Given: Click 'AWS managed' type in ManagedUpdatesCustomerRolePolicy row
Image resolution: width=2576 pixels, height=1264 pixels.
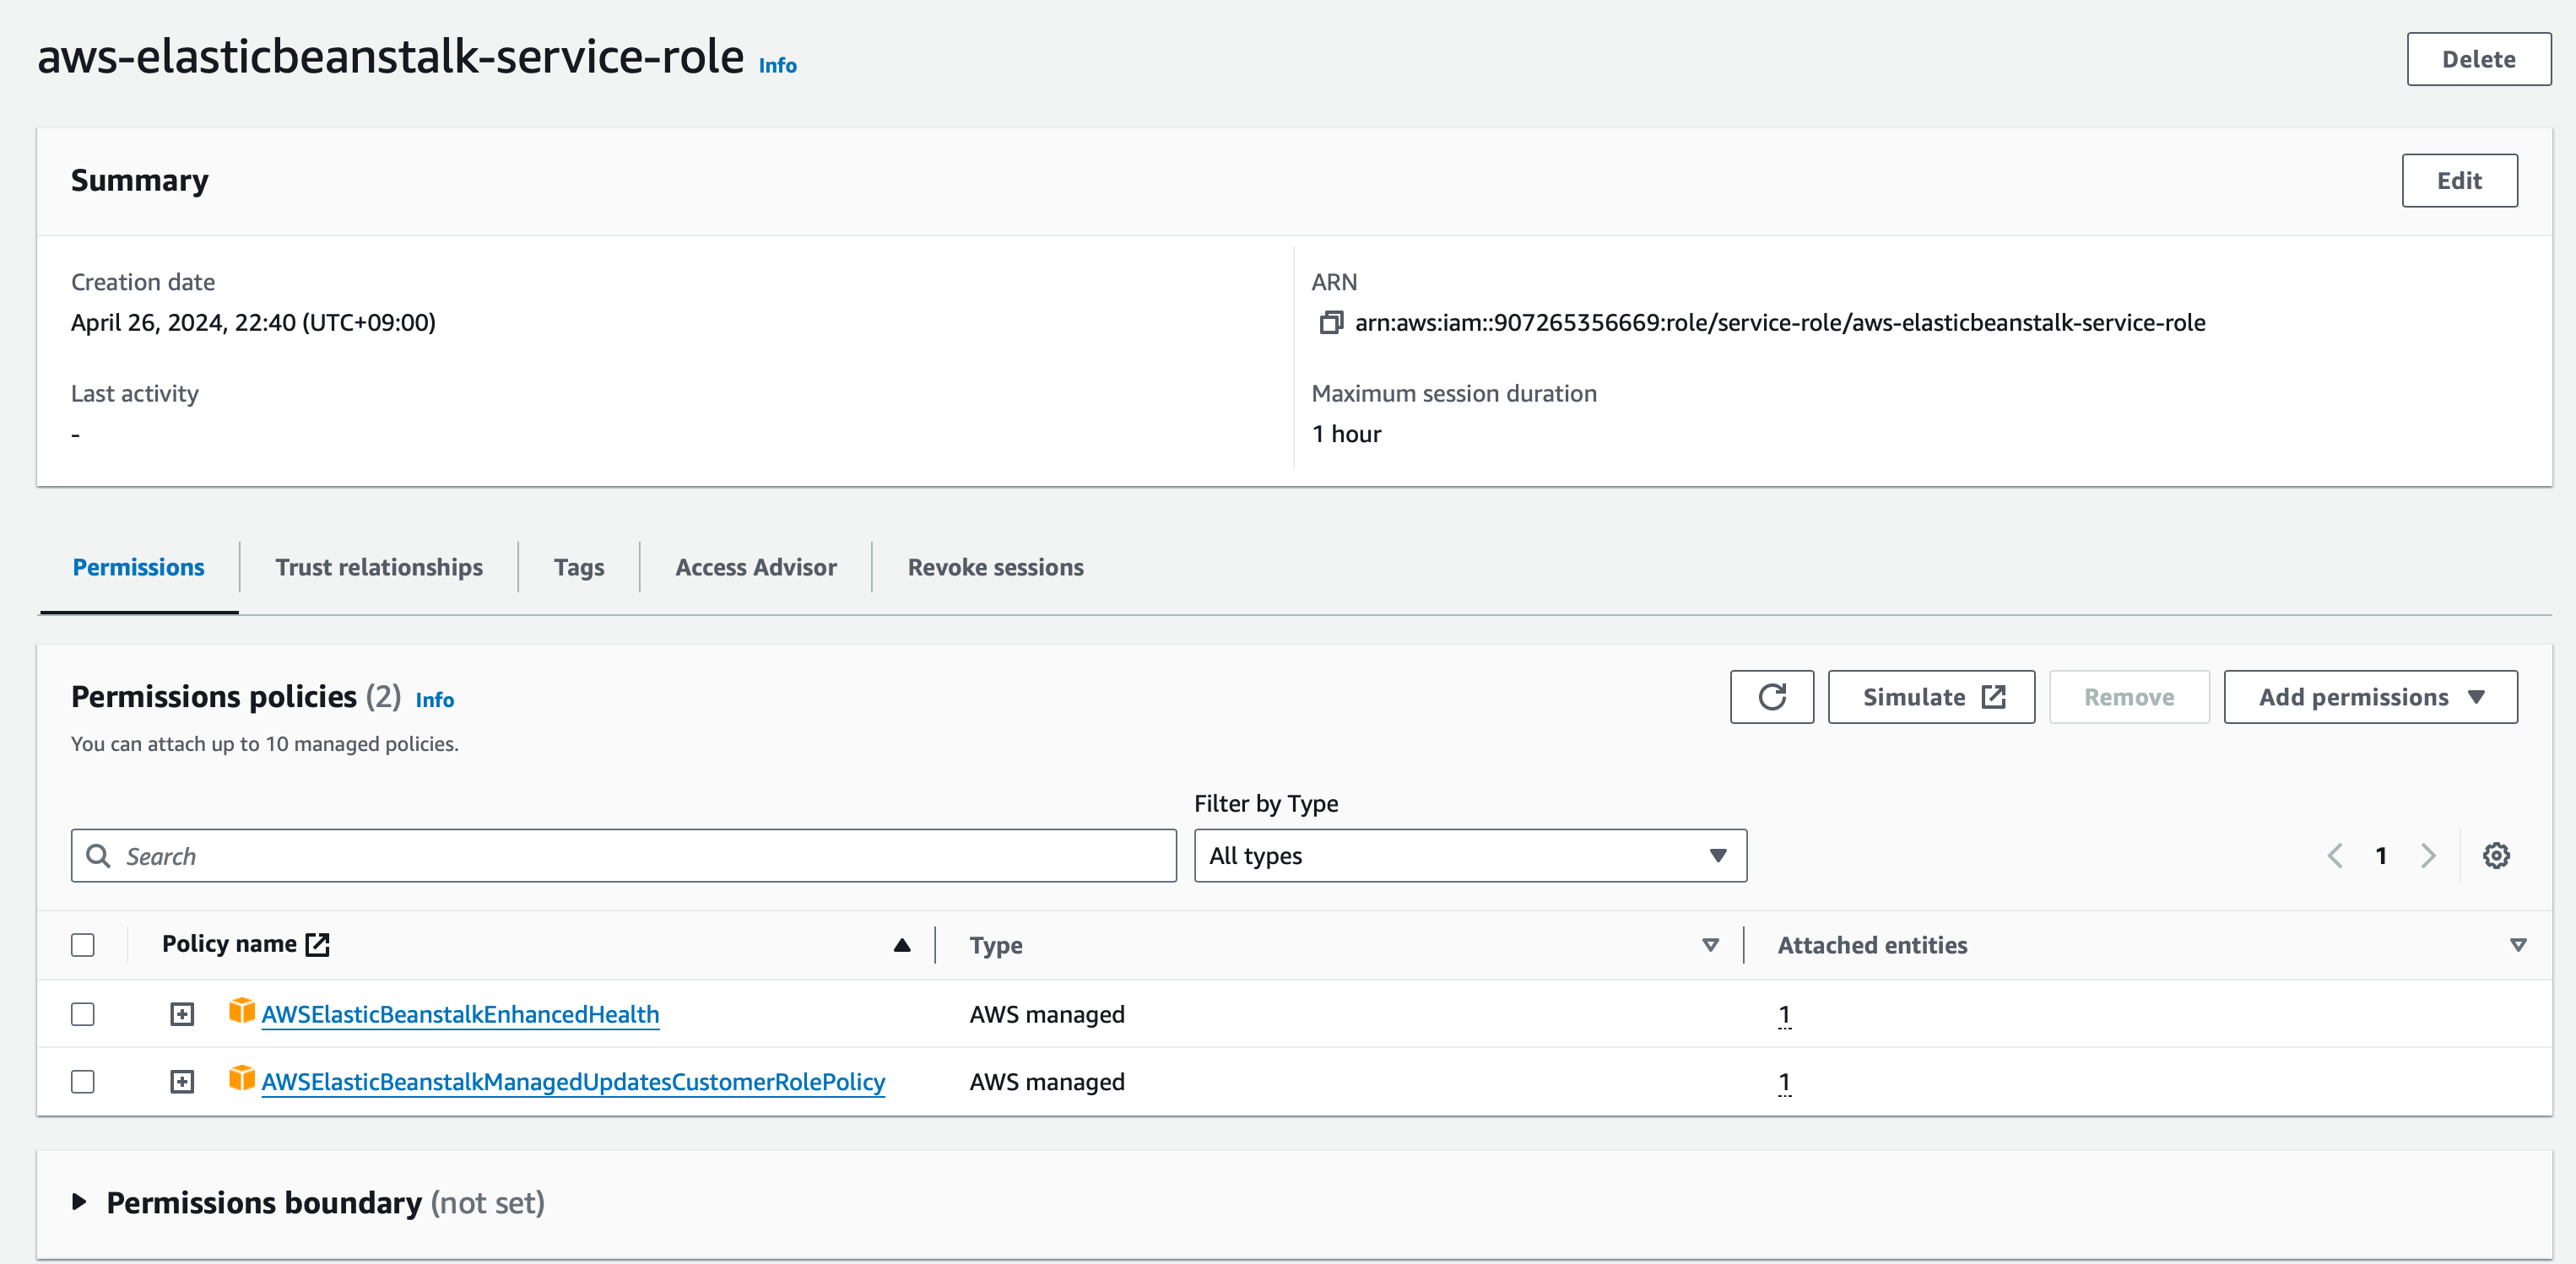Looking at the screenshot, I should pos(1047,1082).
